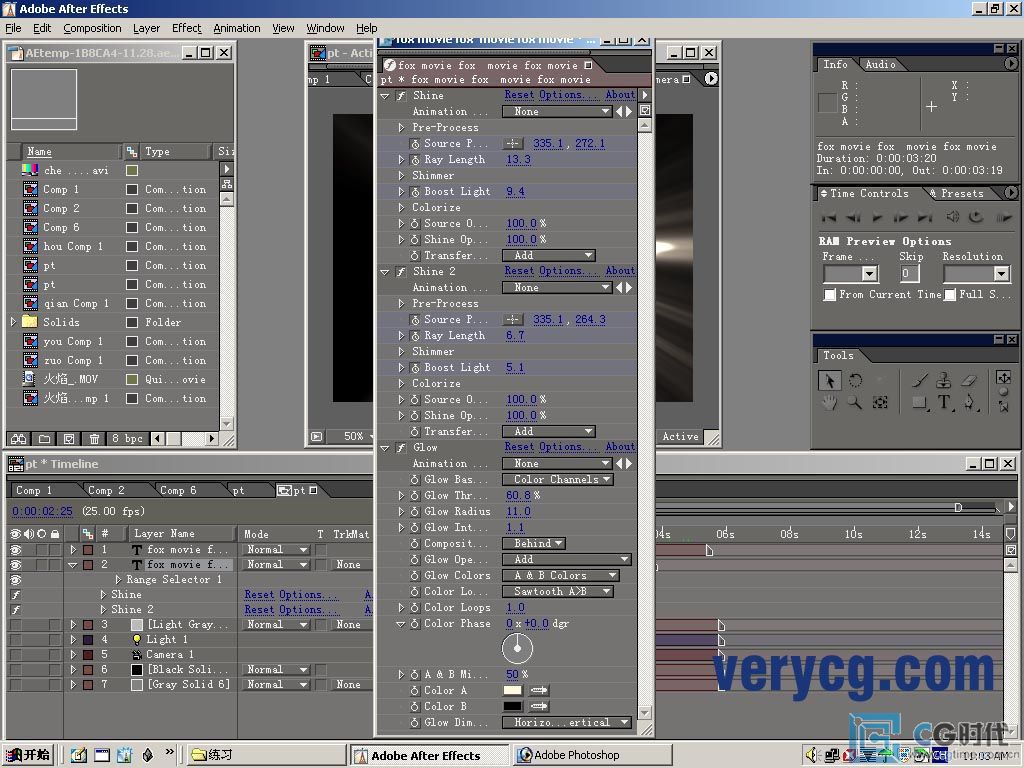Toggle the Shine effect 'f' switch in Effect Controls
This screenshot has width=1024, height=768.
coord(401,95)
